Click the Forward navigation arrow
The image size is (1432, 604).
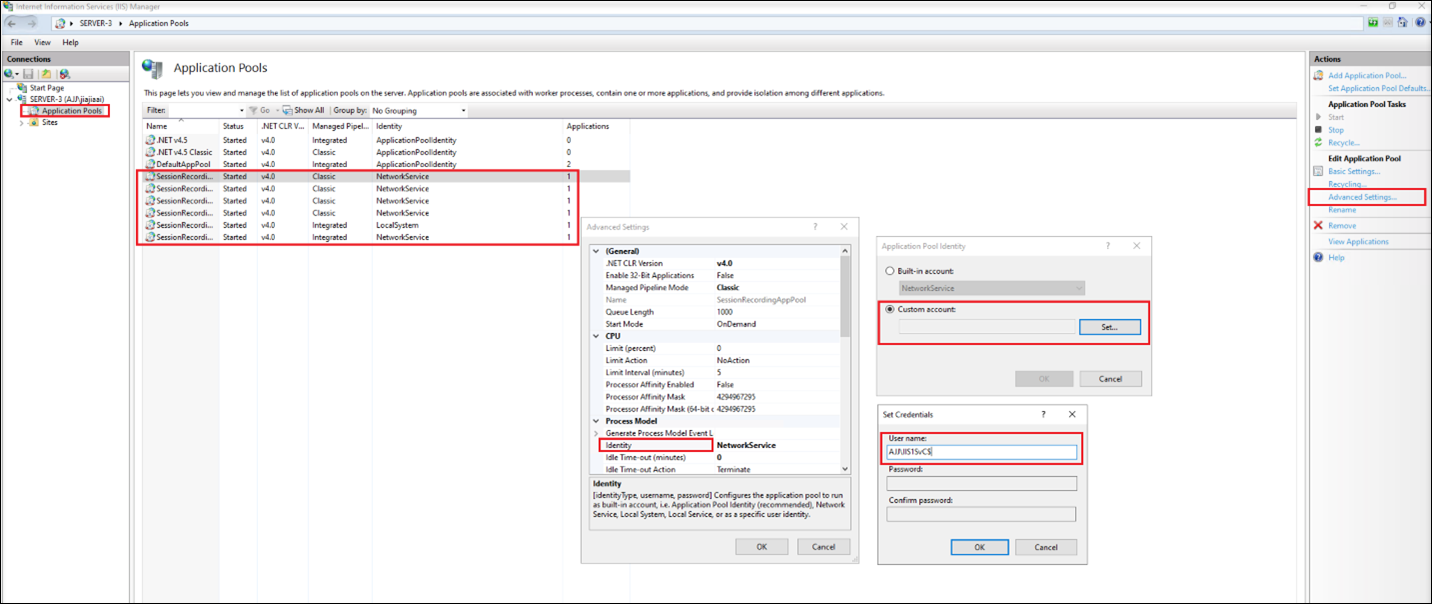click(x=30, y=22)
